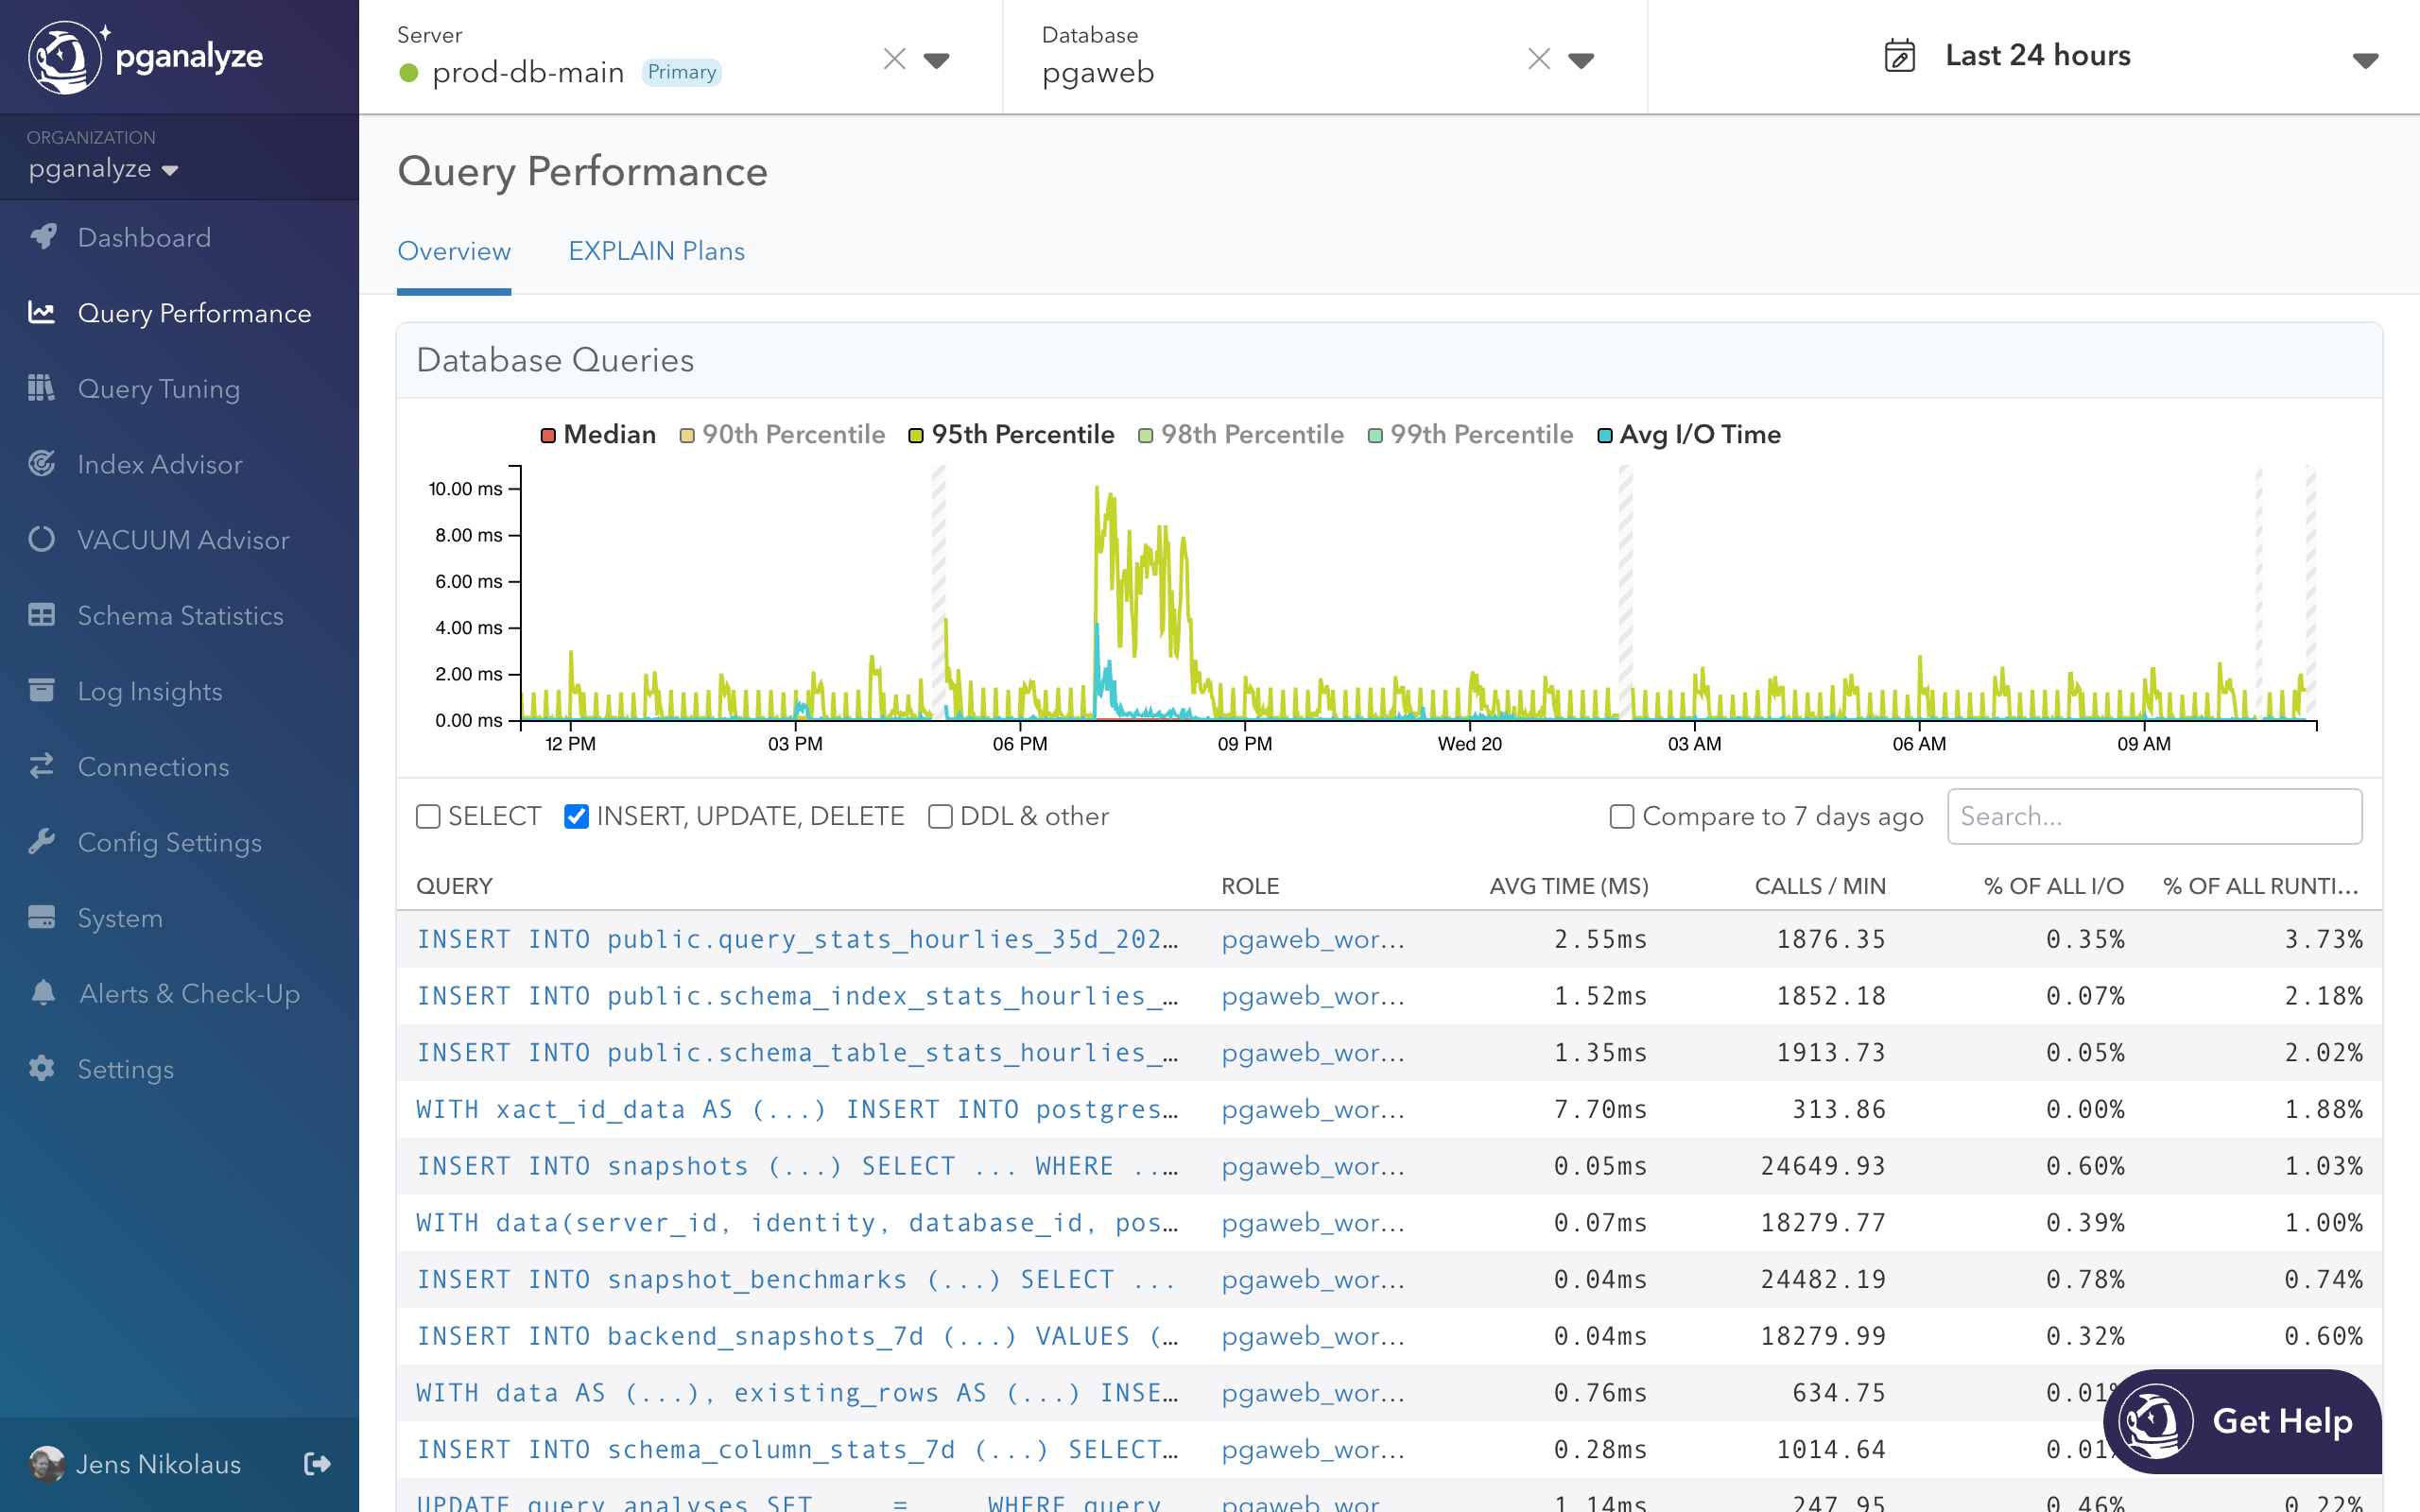Click the Connections arrows icon

42,767
